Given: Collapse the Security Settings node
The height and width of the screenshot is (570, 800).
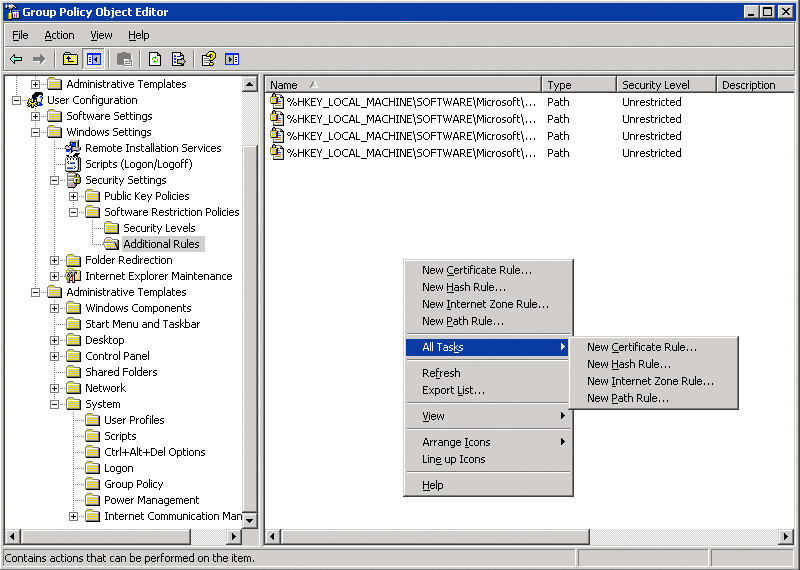Looking at the screenshot, I should tap(54, 180).
